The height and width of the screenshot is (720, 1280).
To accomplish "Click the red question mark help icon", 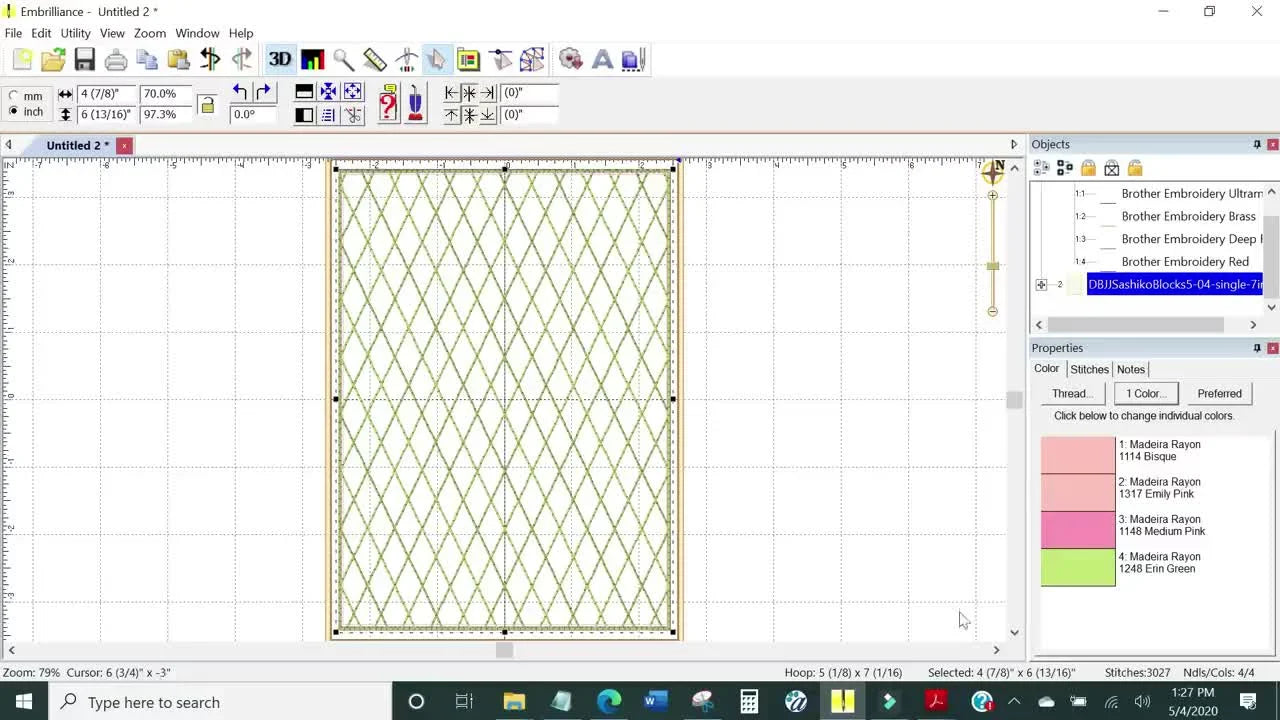I will pos(388,103).
